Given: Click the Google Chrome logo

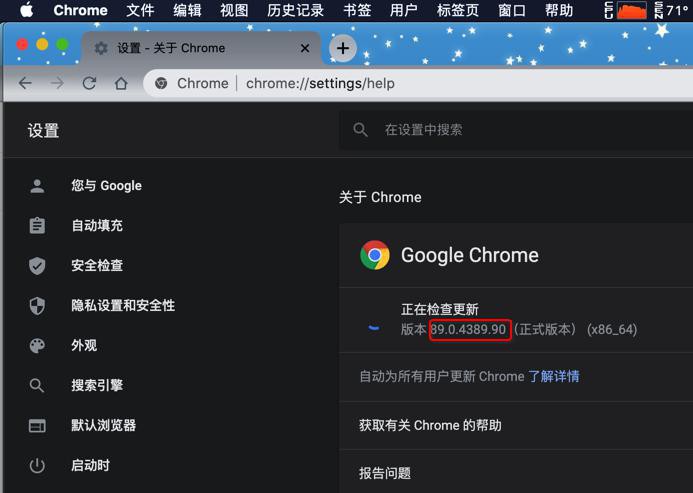Looking at the screenshot, I should point(375,255).
